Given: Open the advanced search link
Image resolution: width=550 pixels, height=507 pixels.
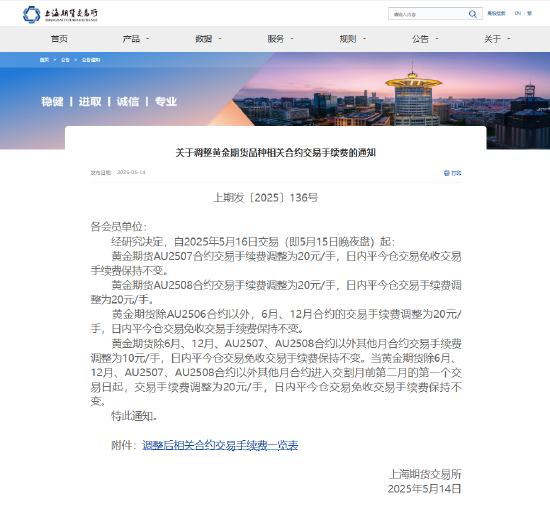Looking at the screenshot, I should 496,13.
